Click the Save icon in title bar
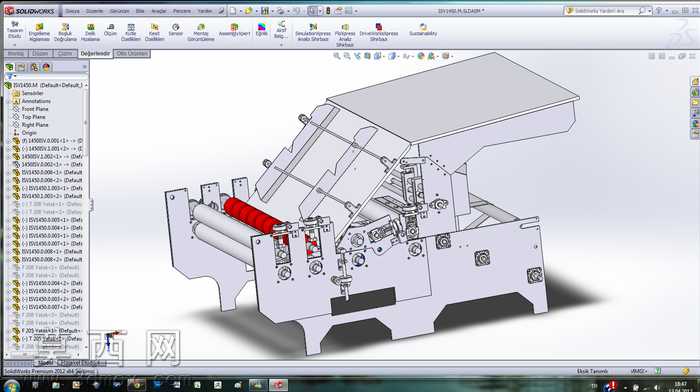 tap(265, 11)
